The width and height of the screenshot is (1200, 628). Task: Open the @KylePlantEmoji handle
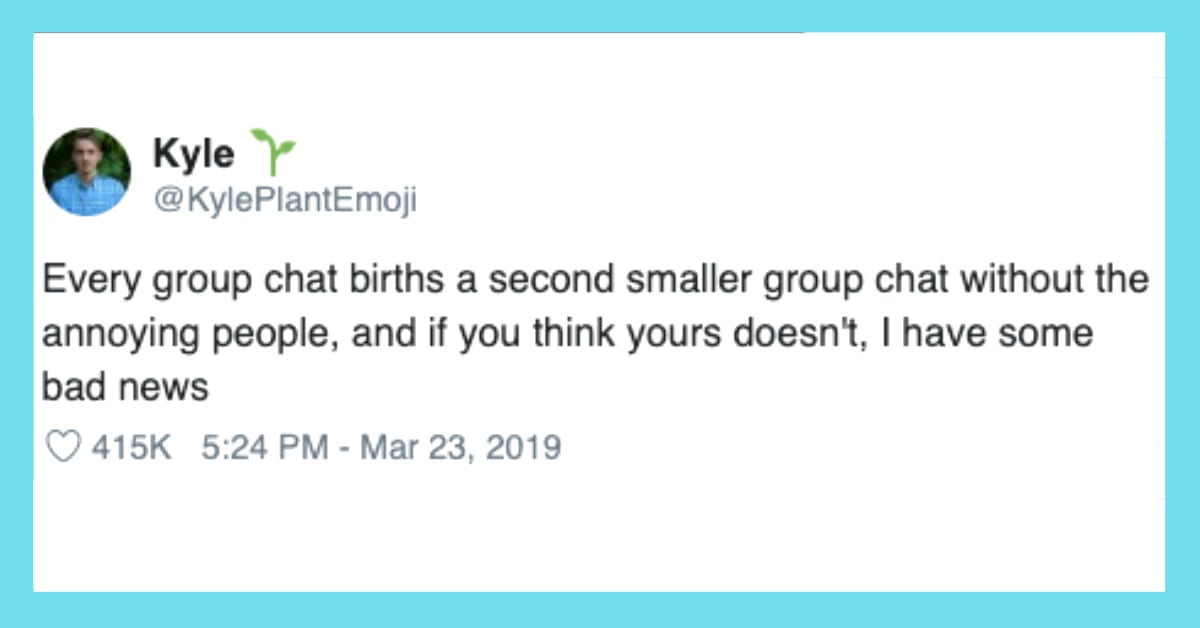[x=283, y=197]
